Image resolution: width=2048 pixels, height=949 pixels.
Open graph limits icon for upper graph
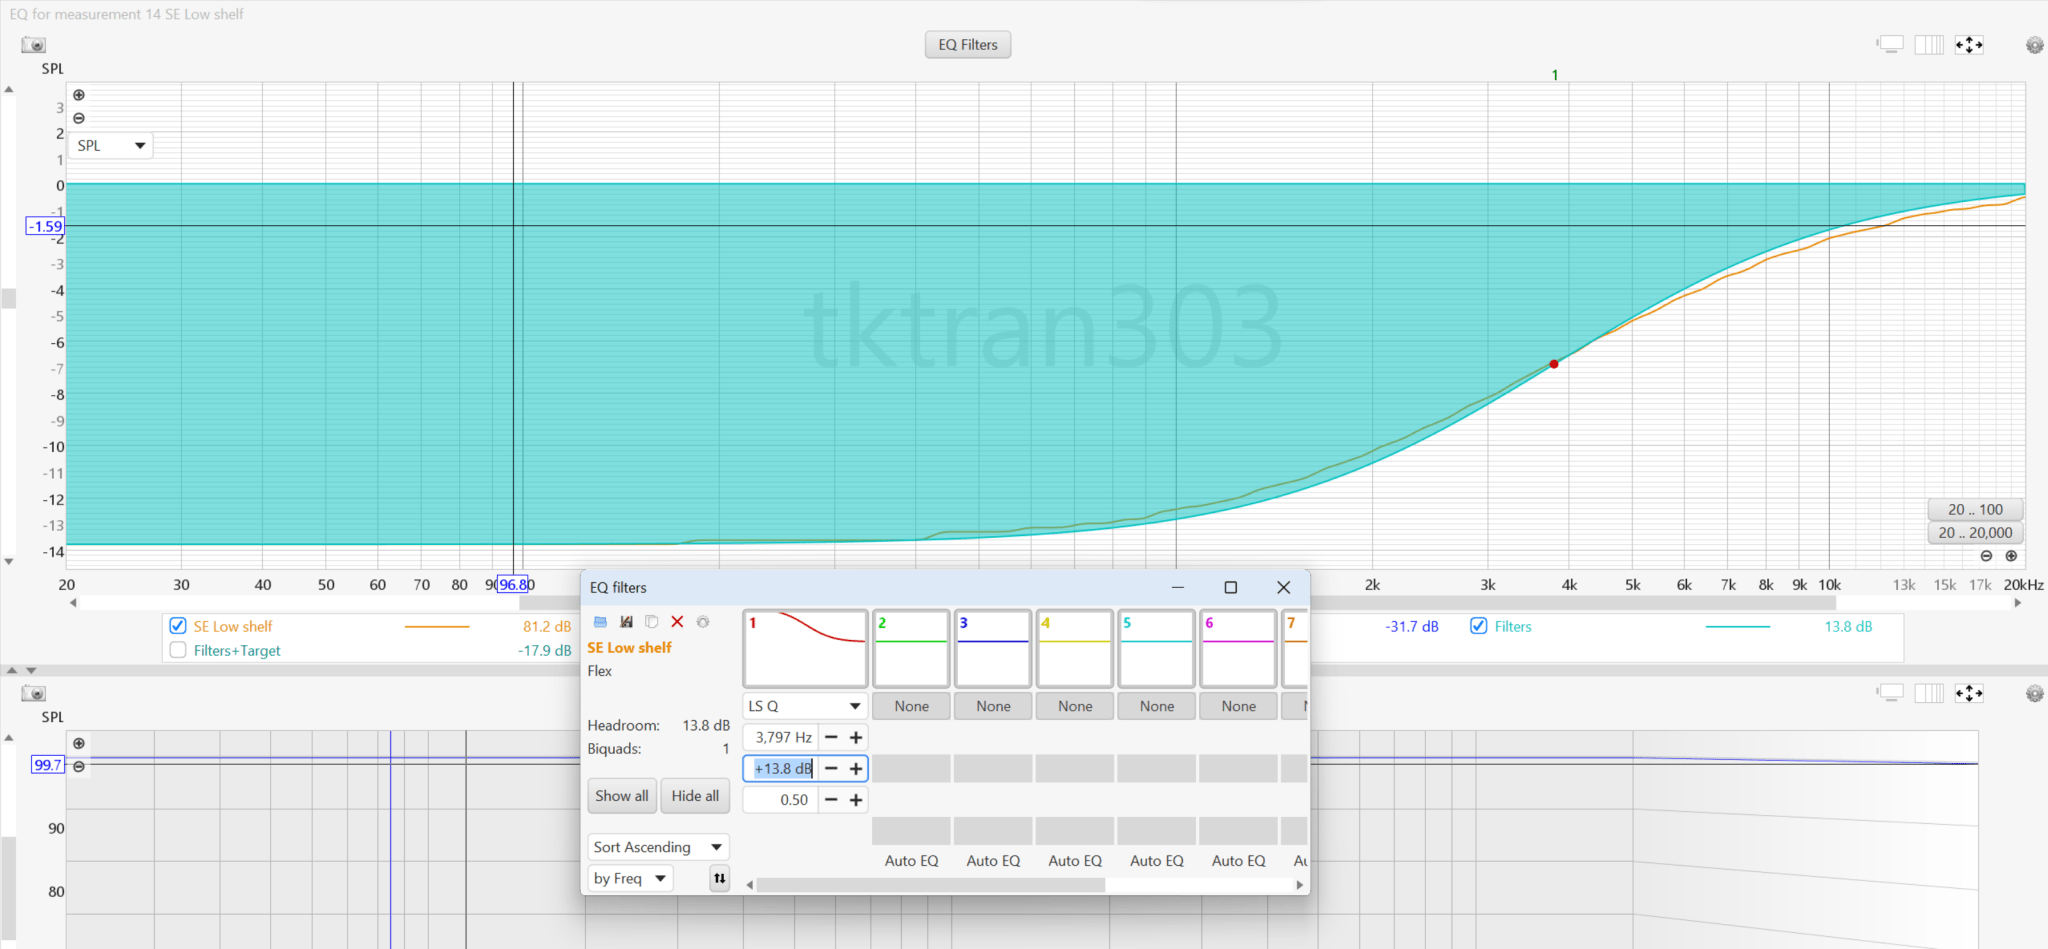coord(1969,45)
